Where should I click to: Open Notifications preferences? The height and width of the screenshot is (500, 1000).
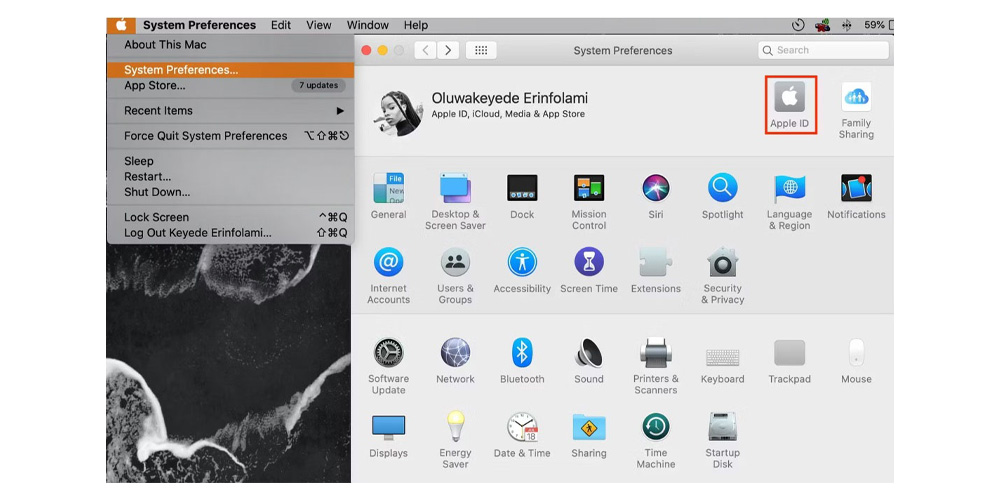point(856,196)
